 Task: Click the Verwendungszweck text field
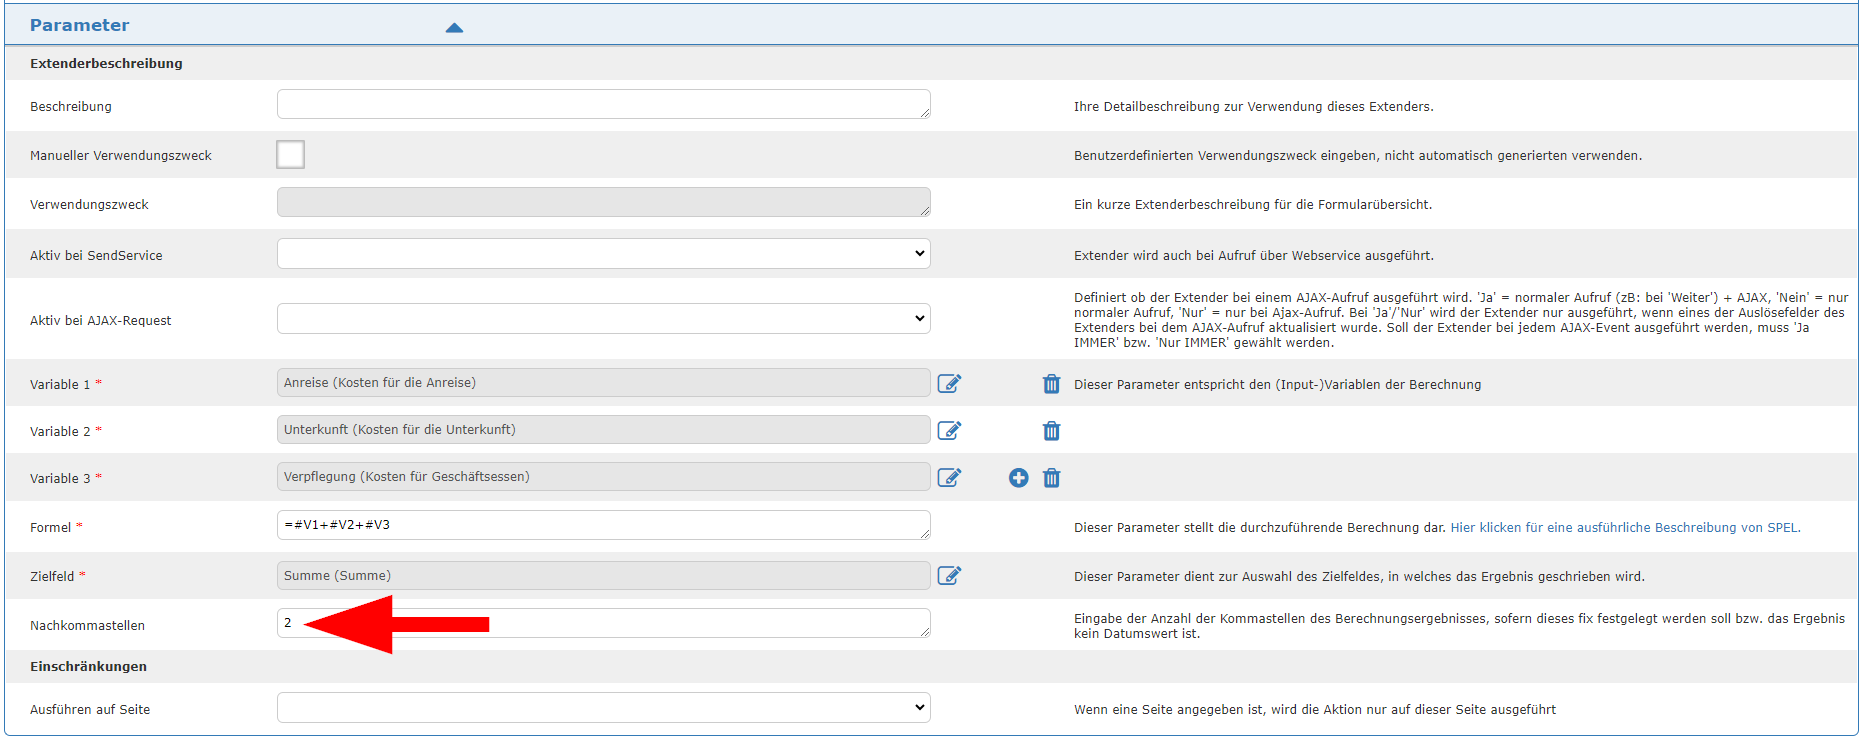603,203
